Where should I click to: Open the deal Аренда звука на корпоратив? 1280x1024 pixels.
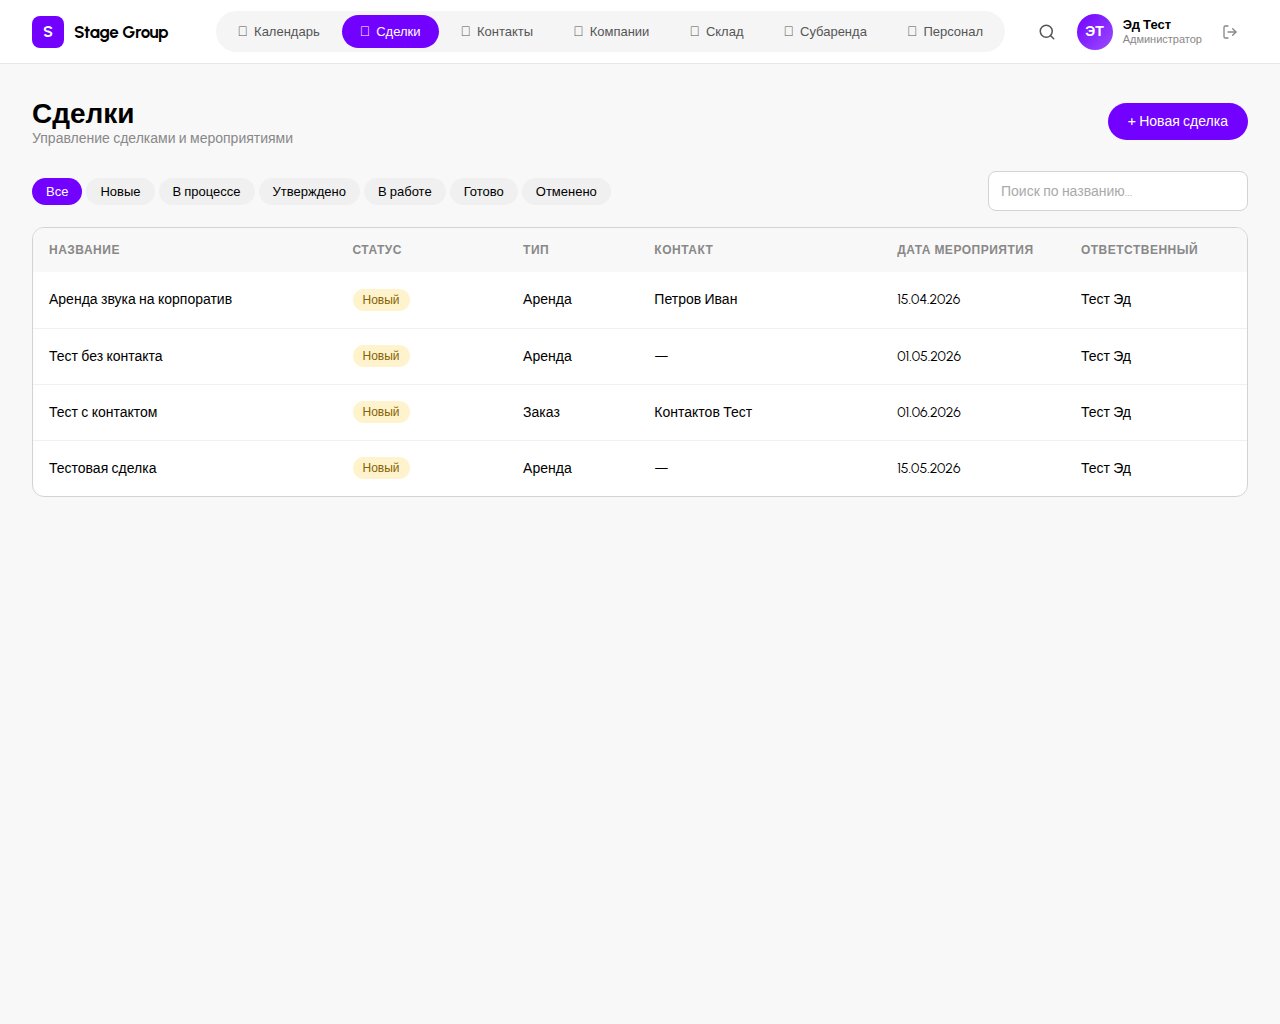[x=140, y=299]
